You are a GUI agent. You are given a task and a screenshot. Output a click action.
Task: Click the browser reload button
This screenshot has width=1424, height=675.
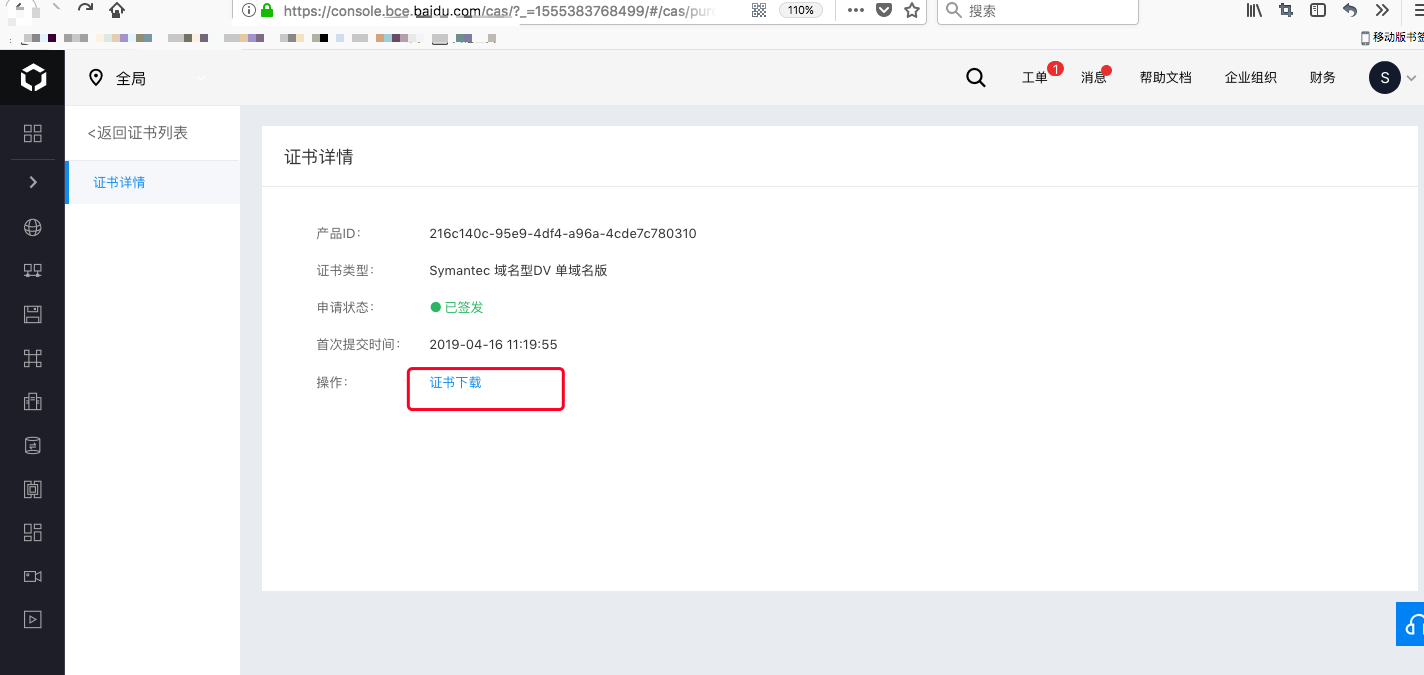(85, 10)
